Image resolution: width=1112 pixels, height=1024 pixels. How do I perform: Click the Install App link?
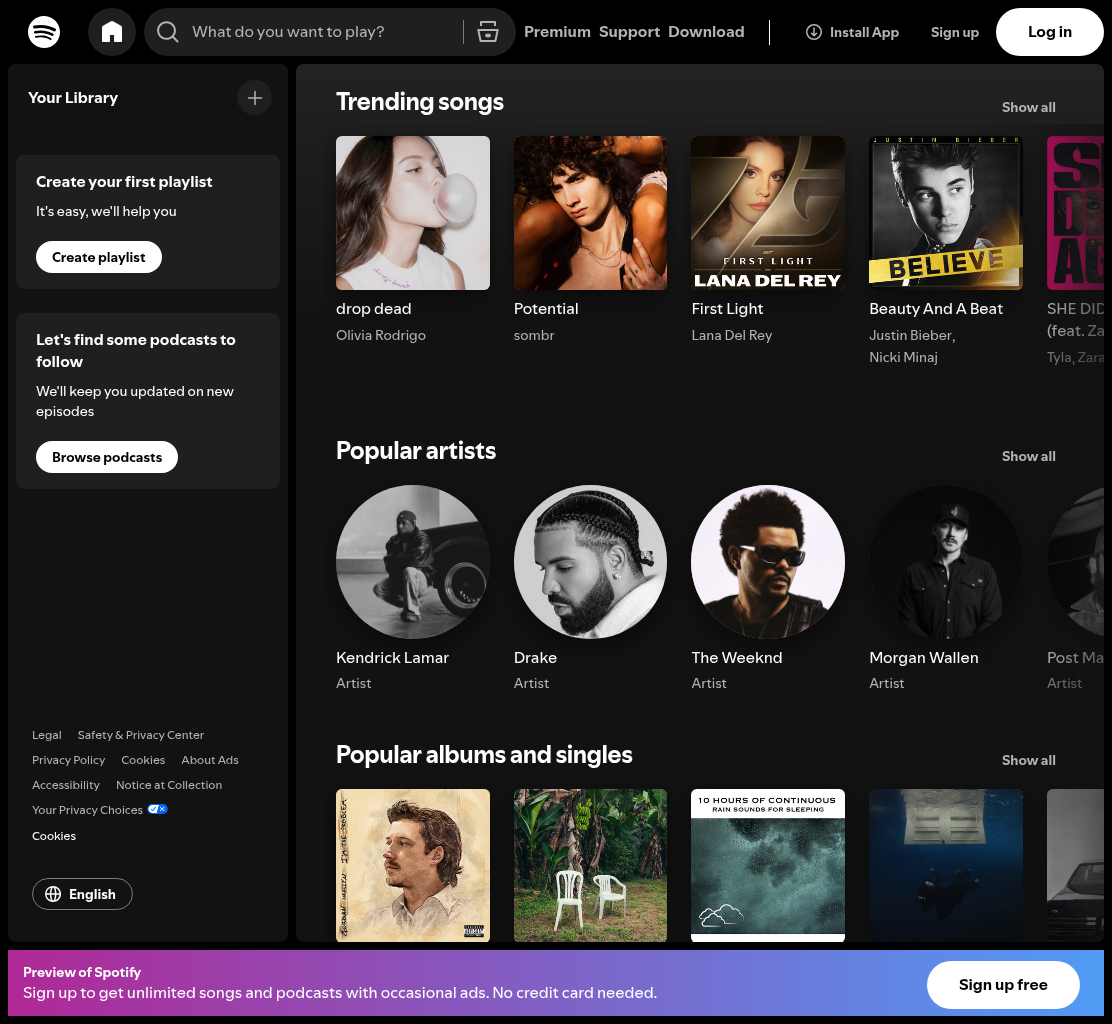coord(852,32)
